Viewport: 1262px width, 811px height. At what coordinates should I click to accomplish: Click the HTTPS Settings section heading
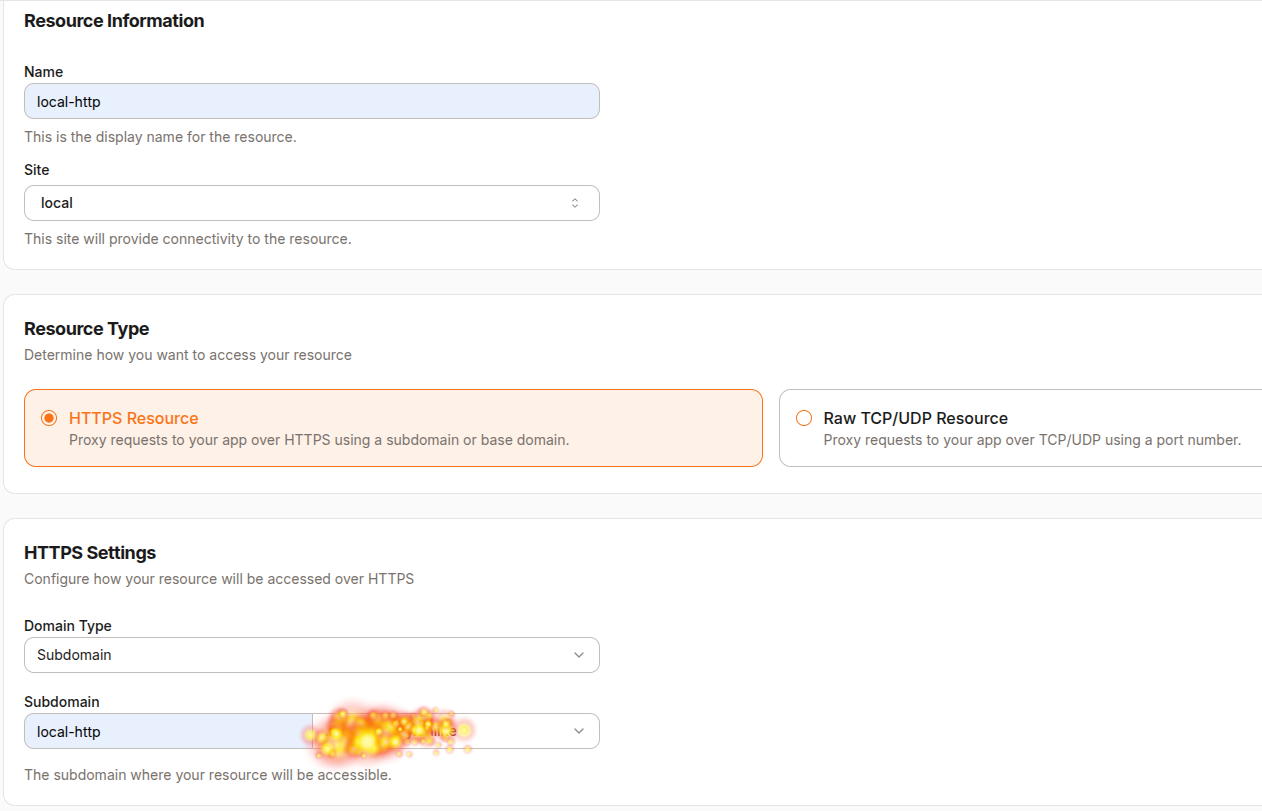click(x=90, y=553)
